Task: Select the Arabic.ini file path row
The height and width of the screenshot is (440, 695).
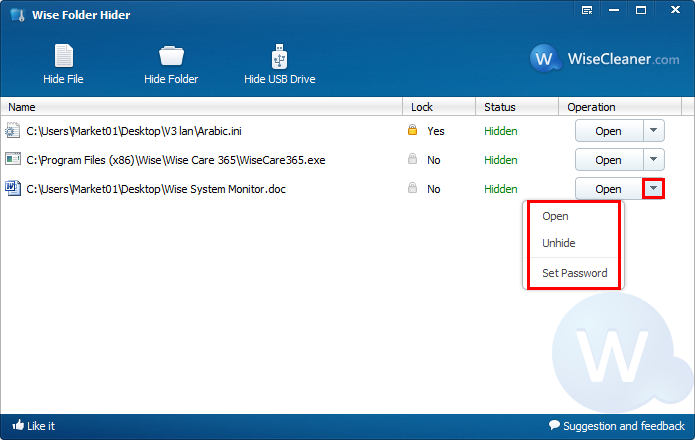Action: [134, 131]
